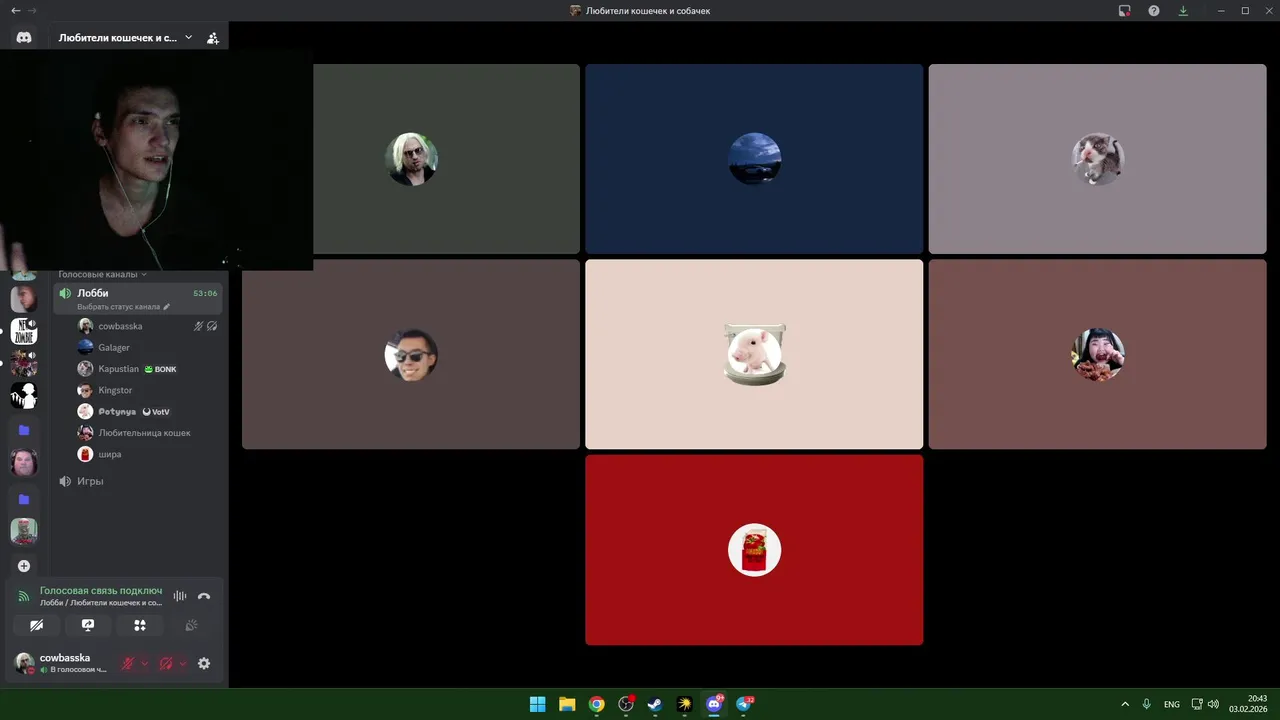The height and width of the screenshot is (720, 1280).
Task: Add a server with plus icon
Action: 24,566
